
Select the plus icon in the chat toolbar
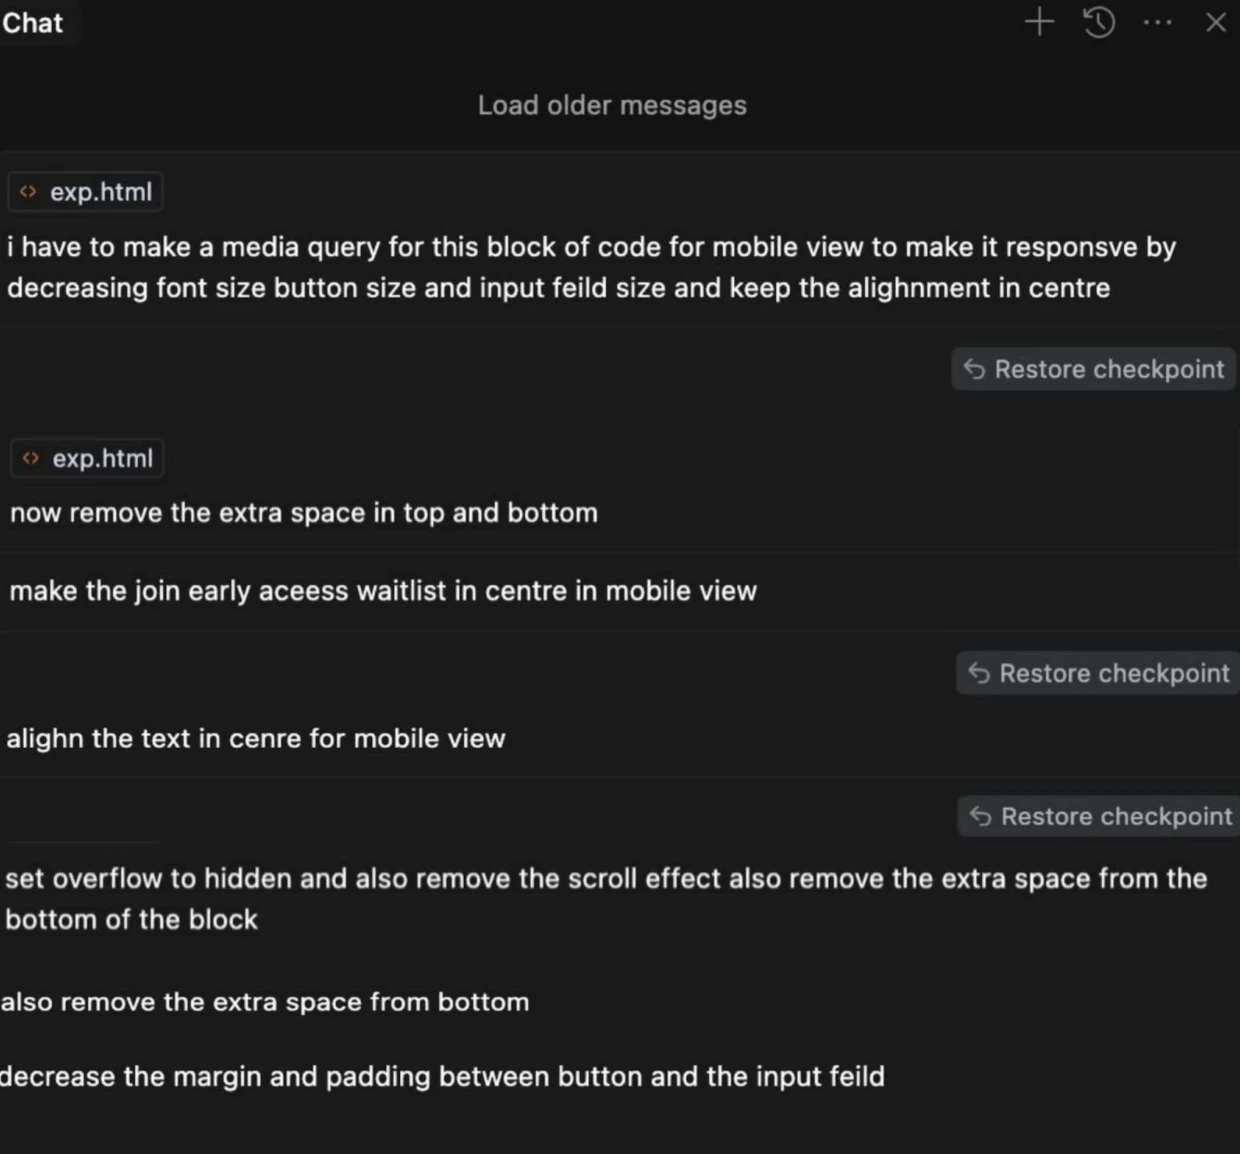coord(1038,22)
